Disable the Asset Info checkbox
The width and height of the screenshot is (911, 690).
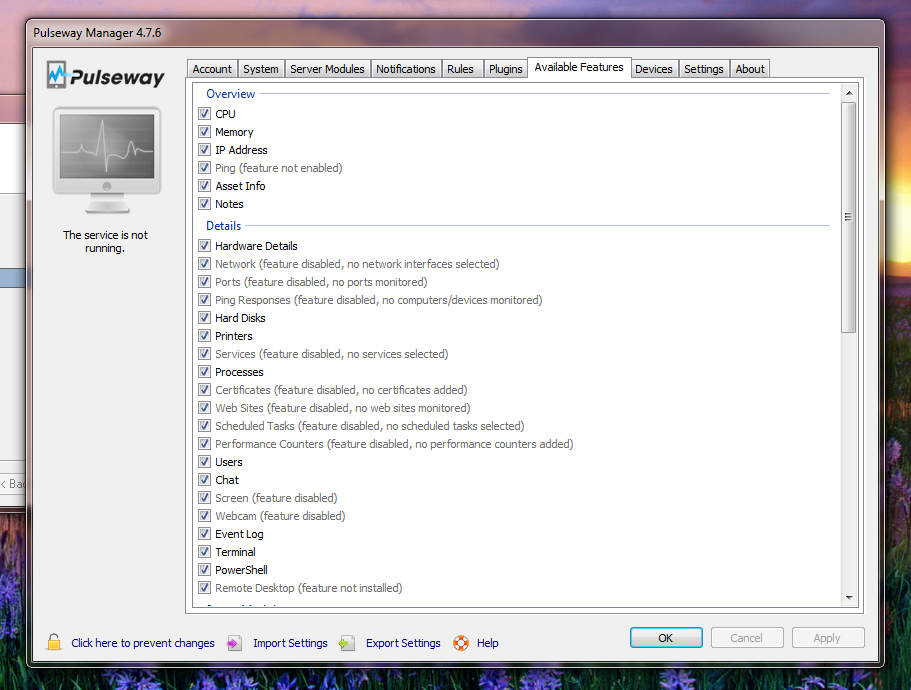[204, 186]
